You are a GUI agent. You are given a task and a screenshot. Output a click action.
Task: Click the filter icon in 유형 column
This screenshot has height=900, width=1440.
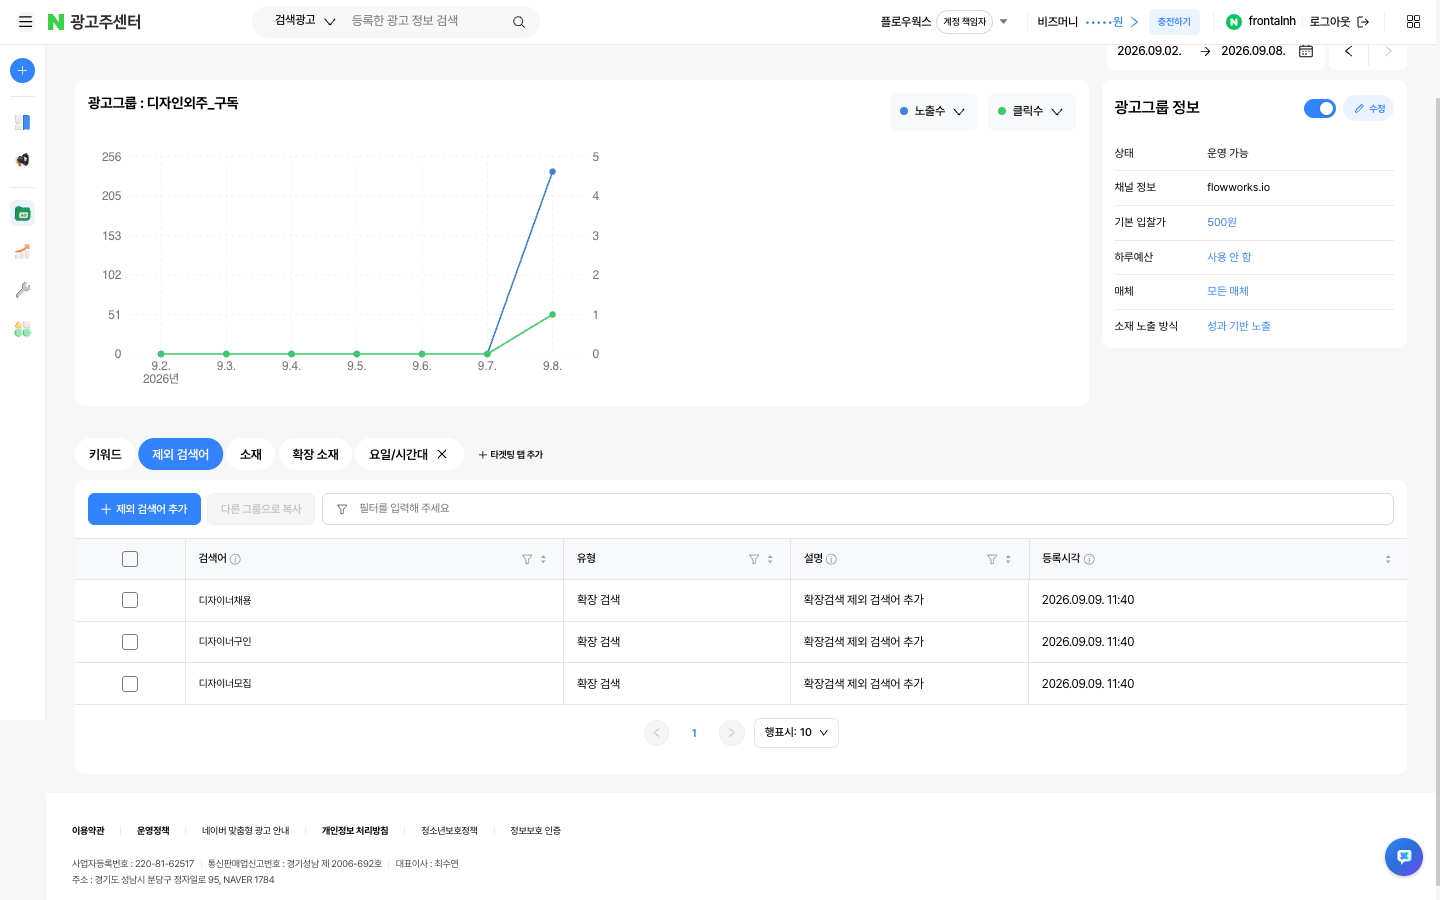[x=754, y=559]
